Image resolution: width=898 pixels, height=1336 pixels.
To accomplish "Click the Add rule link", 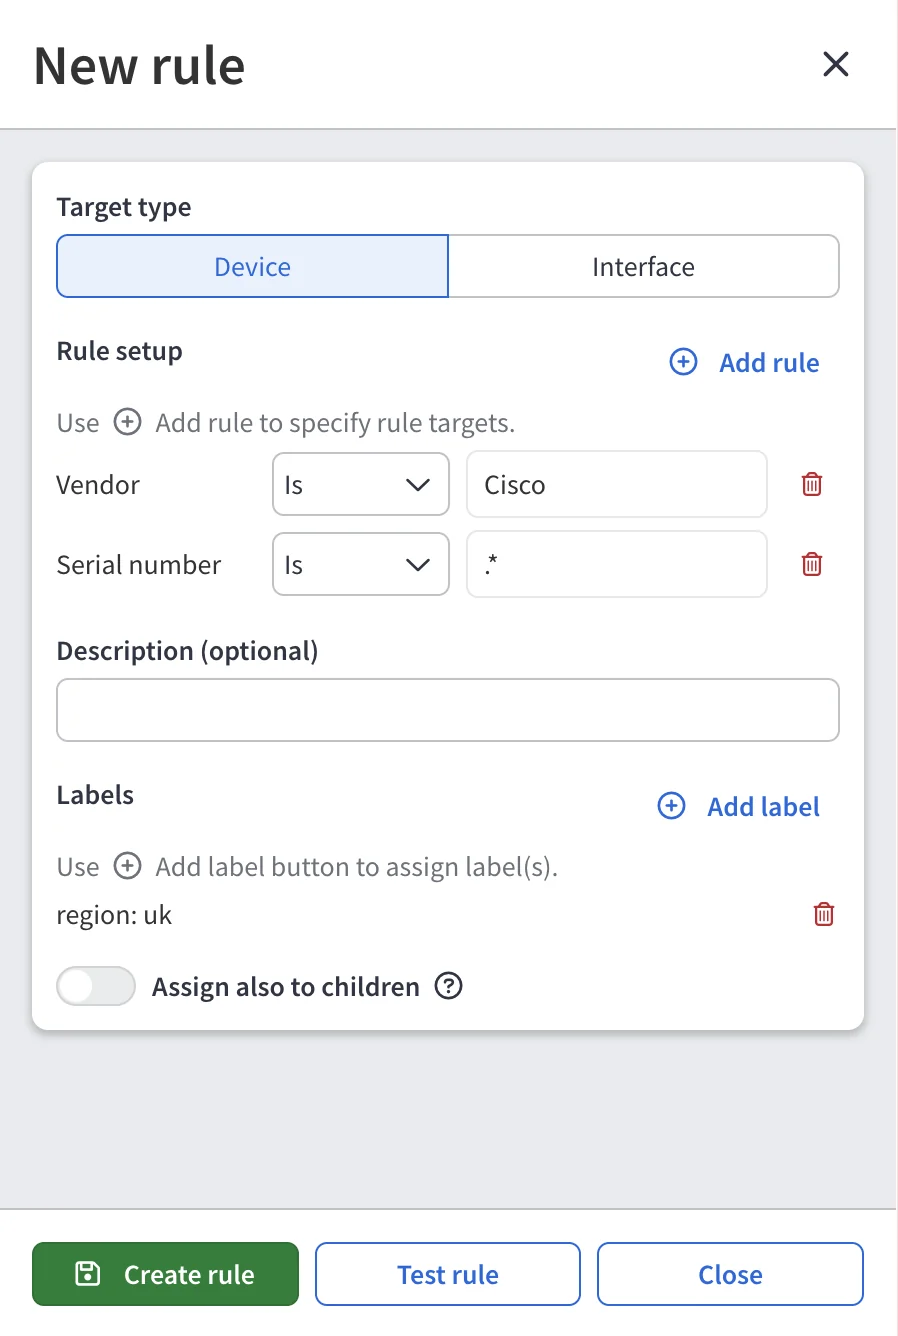I will click(x=769, y=362).
